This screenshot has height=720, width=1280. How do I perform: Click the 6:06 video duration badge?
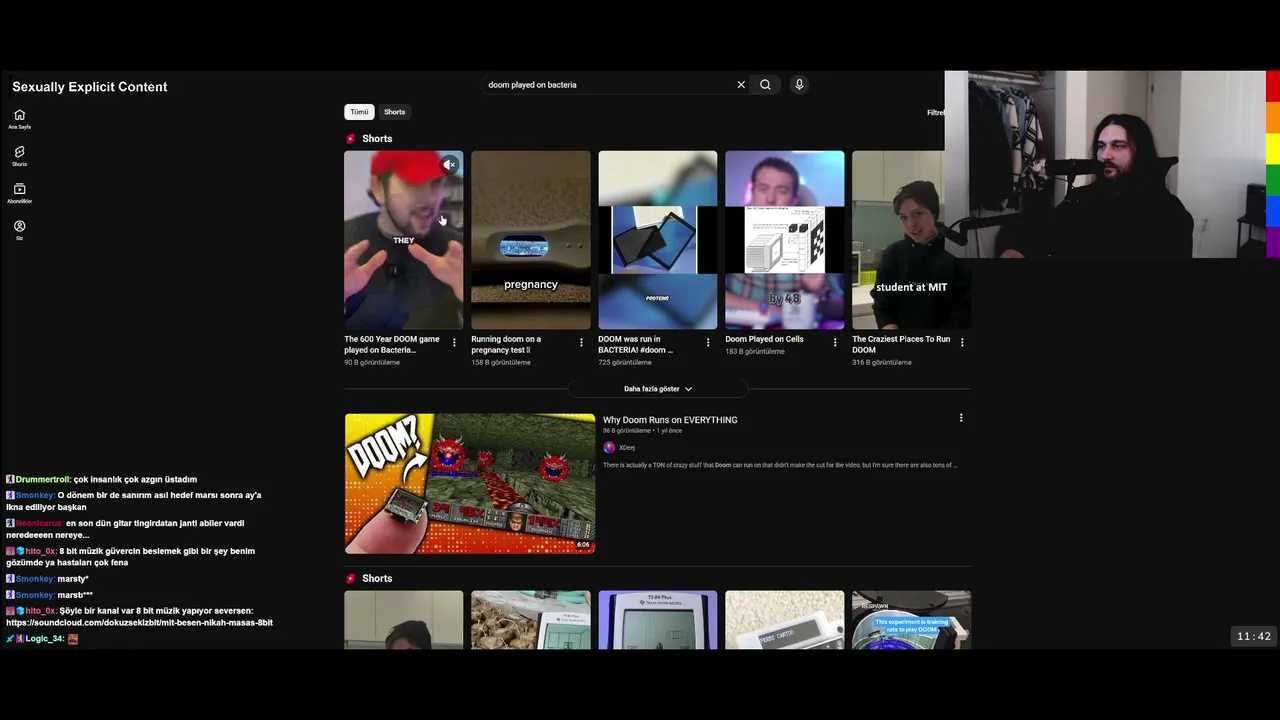click(x=583, y=545)
